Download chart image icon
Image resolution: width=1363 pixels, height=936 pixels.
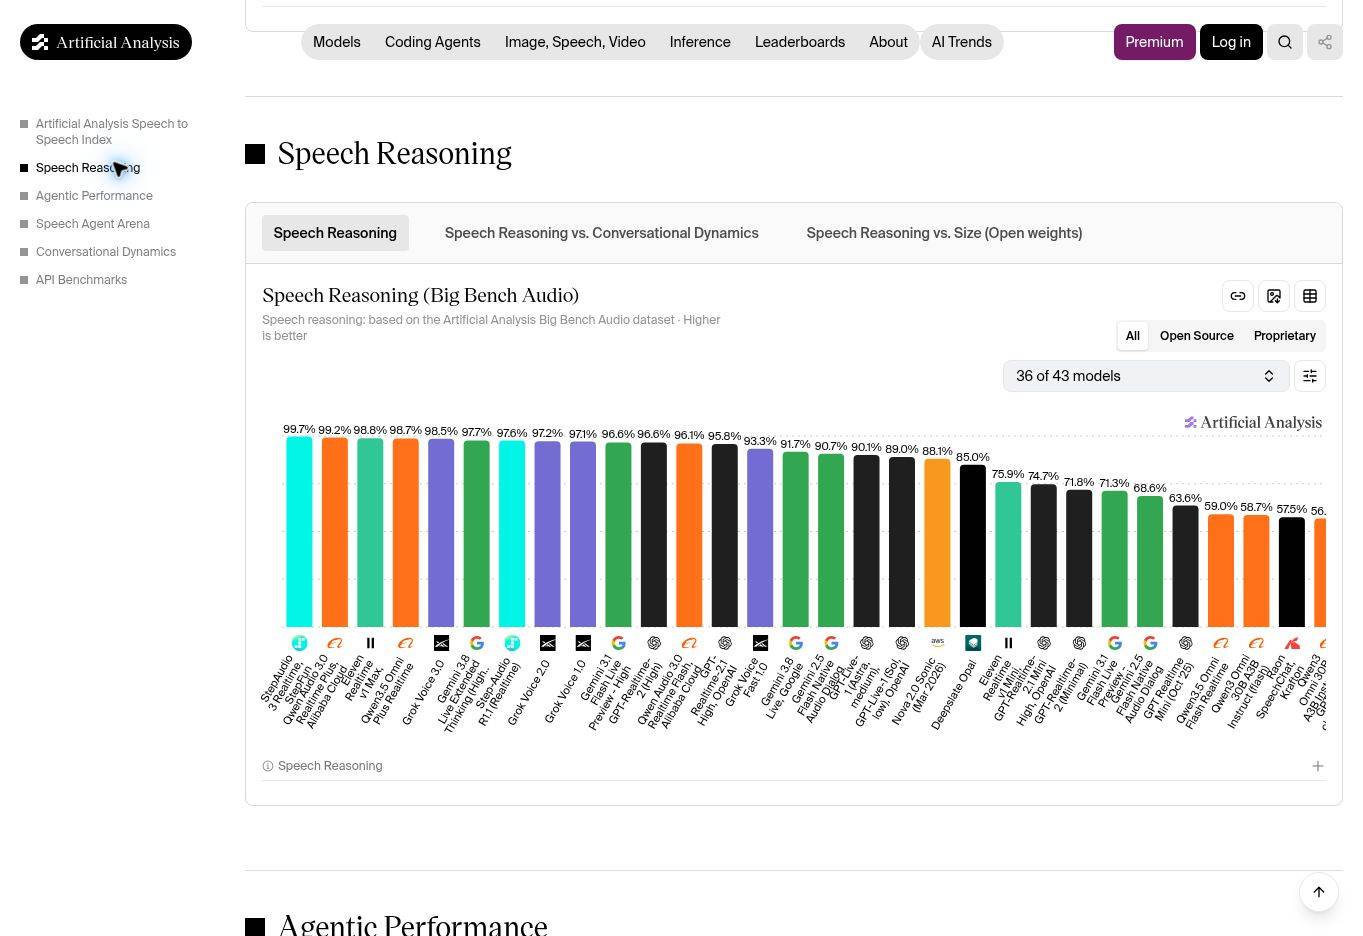coord(1274,296)
